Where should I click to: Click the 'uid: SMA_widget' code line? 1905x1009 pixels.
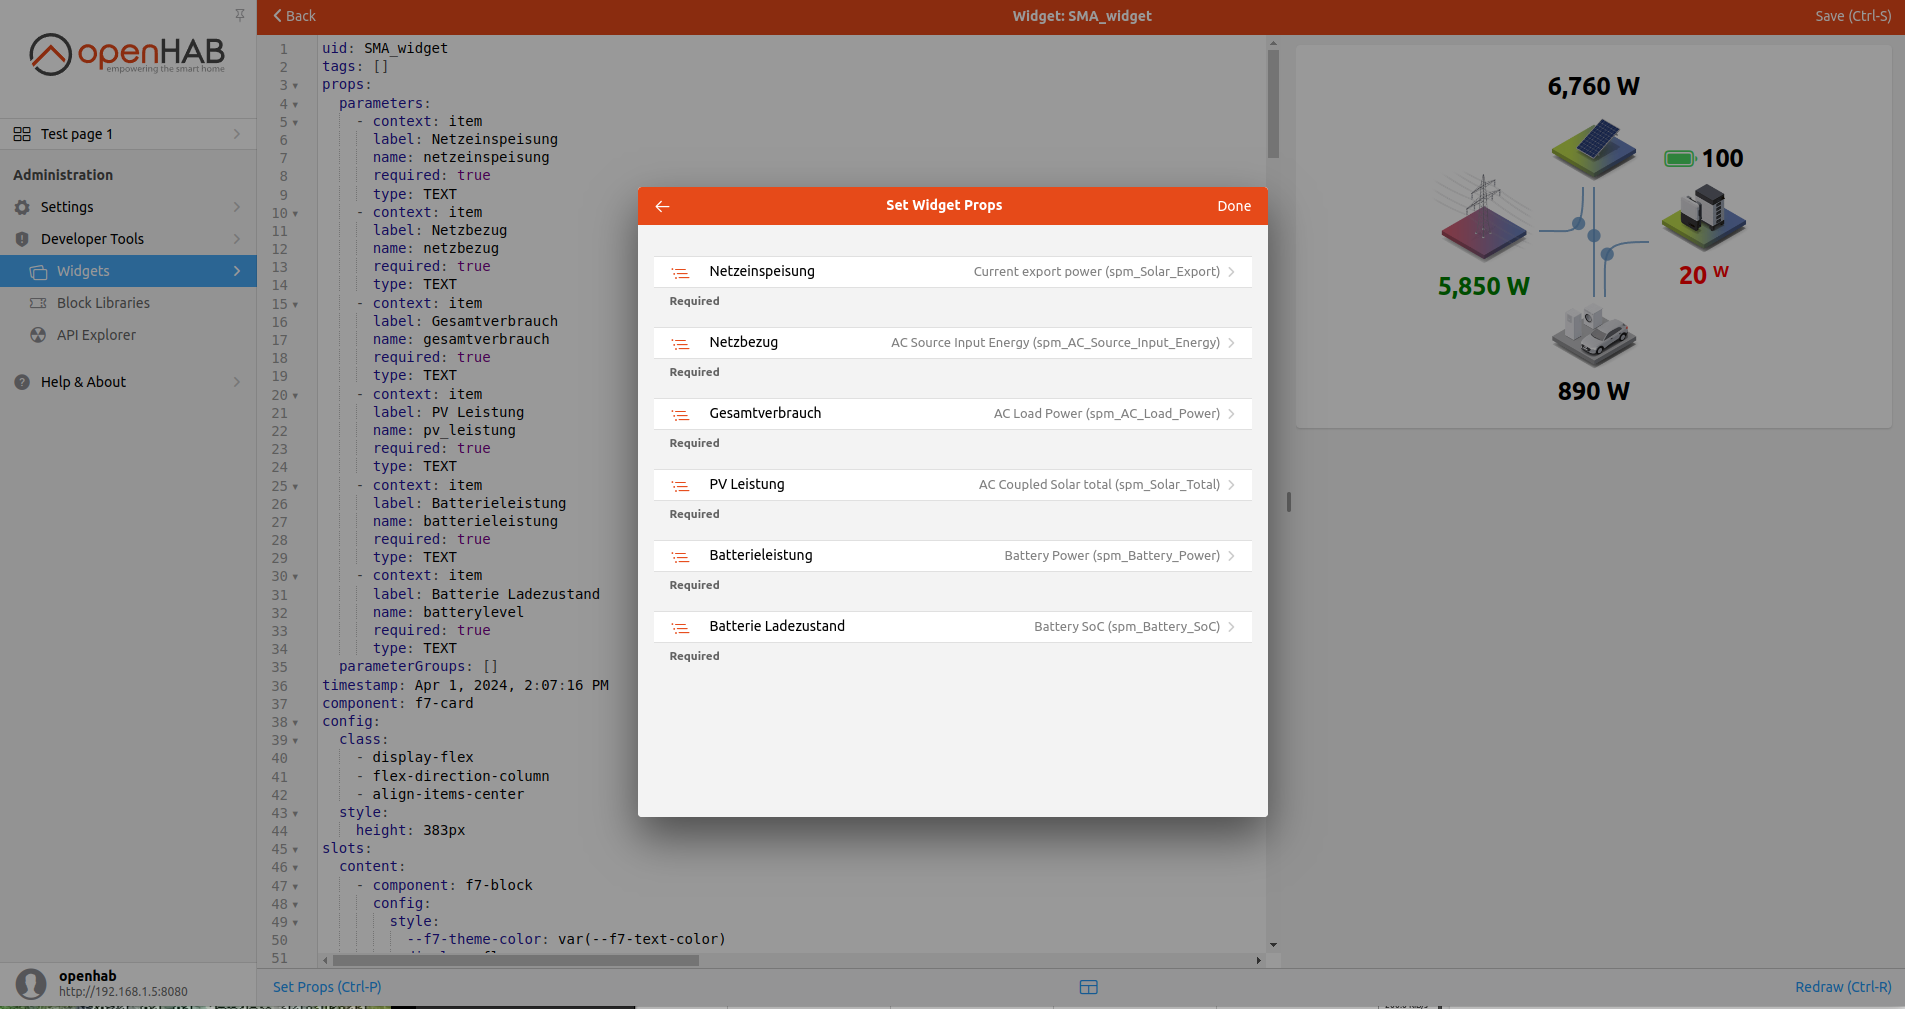(385, 49)
